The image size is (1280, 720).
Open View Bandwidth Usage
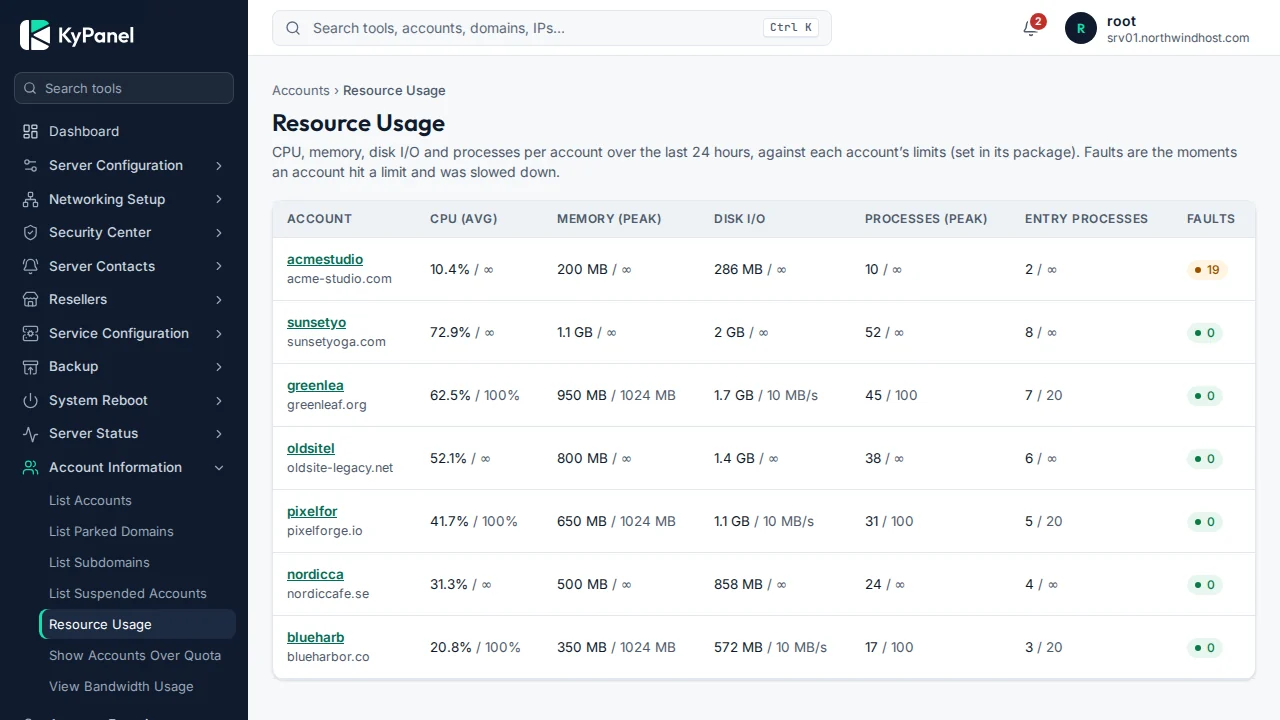pyautogui.click(x=121, y=686)
